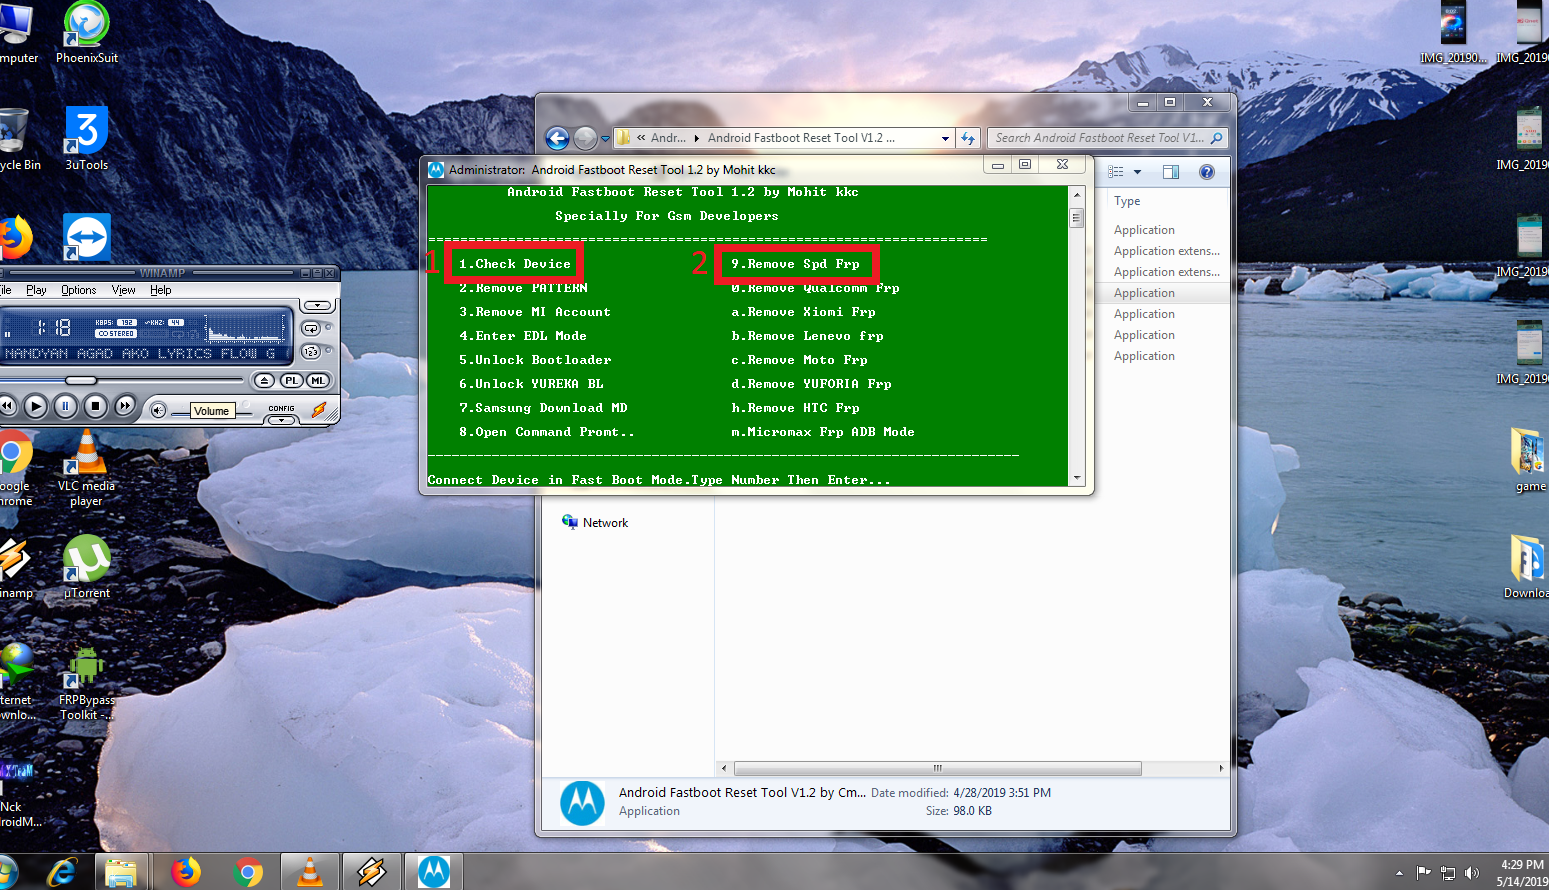The height and width of the screenshot is (890, 1549).
Task: Expand the breadcrumb arrow after Andr...
Action: [697, 138]
